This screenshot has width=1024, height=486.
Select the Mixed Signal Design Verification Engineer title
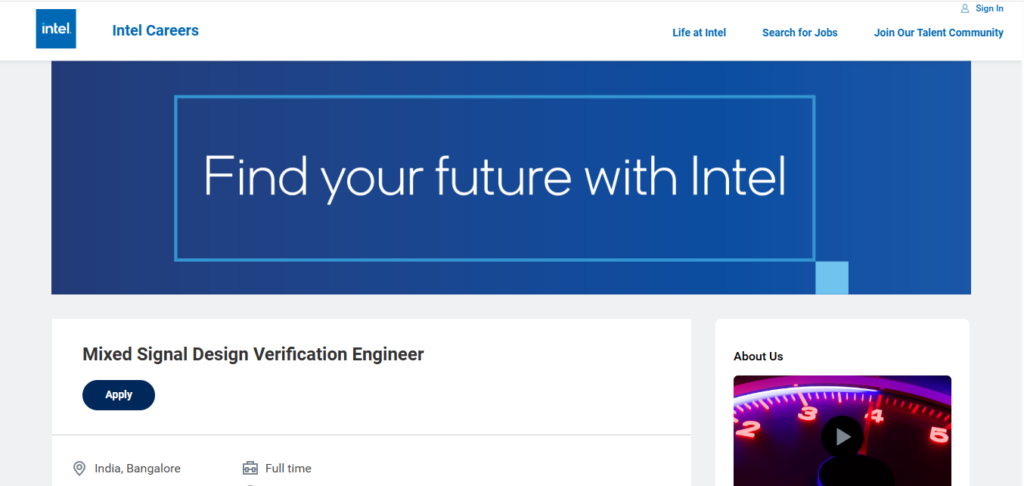point(253,354)
